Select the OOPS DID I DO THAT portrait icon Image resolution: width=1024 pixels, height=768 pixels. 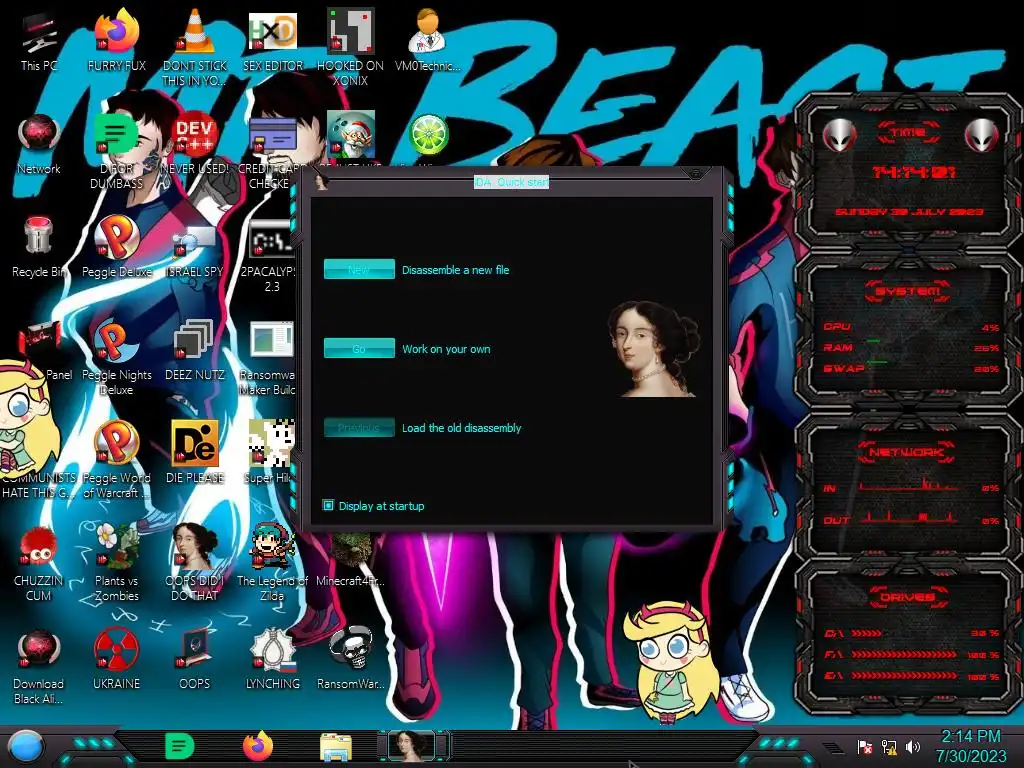point(195,563)
